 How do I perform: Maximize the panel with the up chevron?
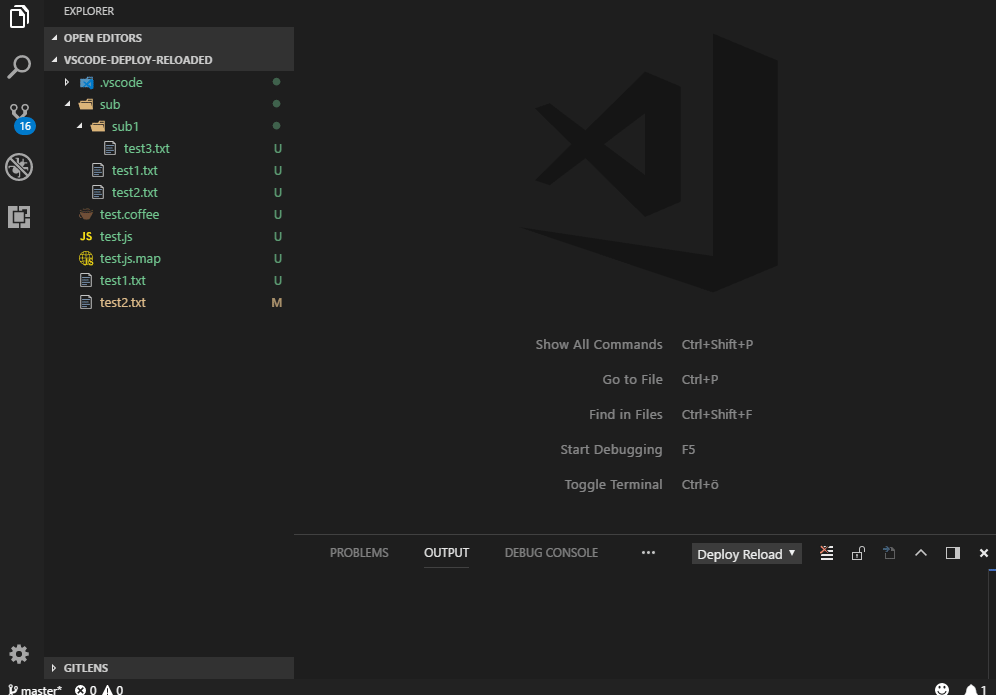tap(921, 553)
